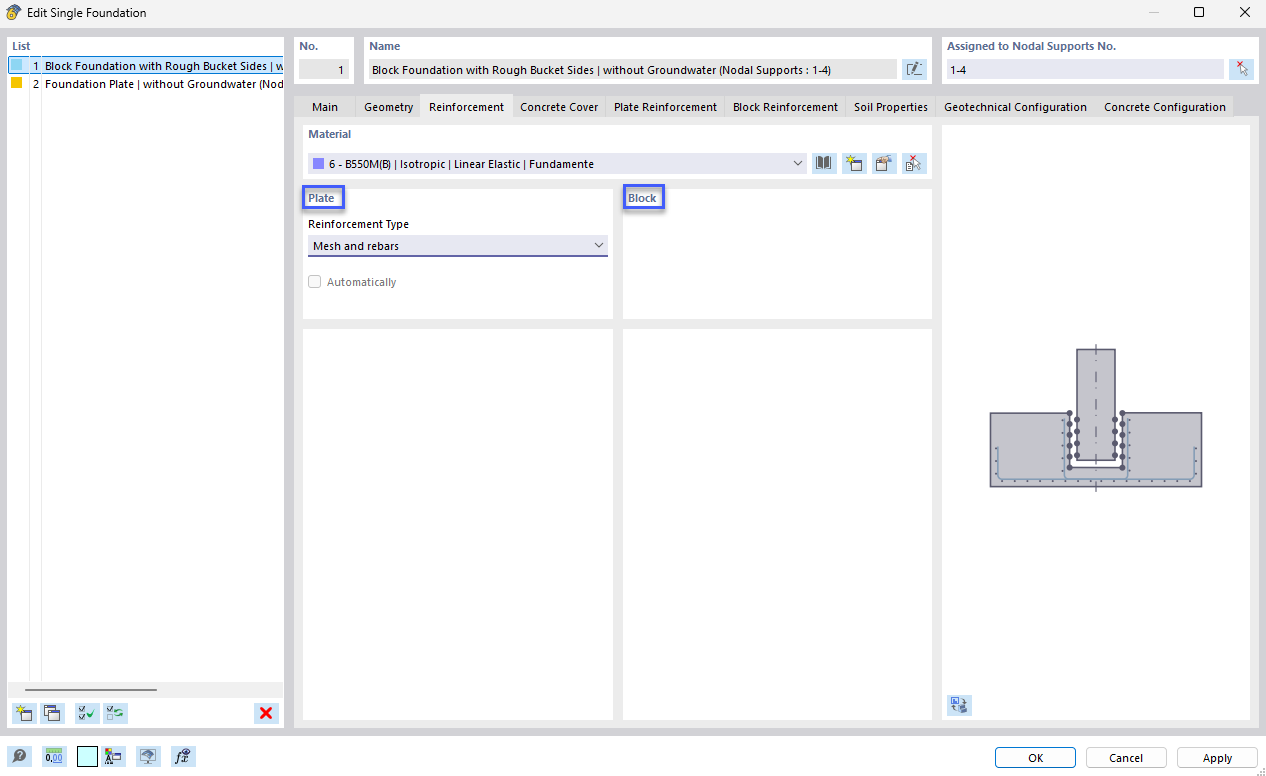The image size is (1266, 776).
Task: Click the blue color square of list item 1
Action: point(16,65)
